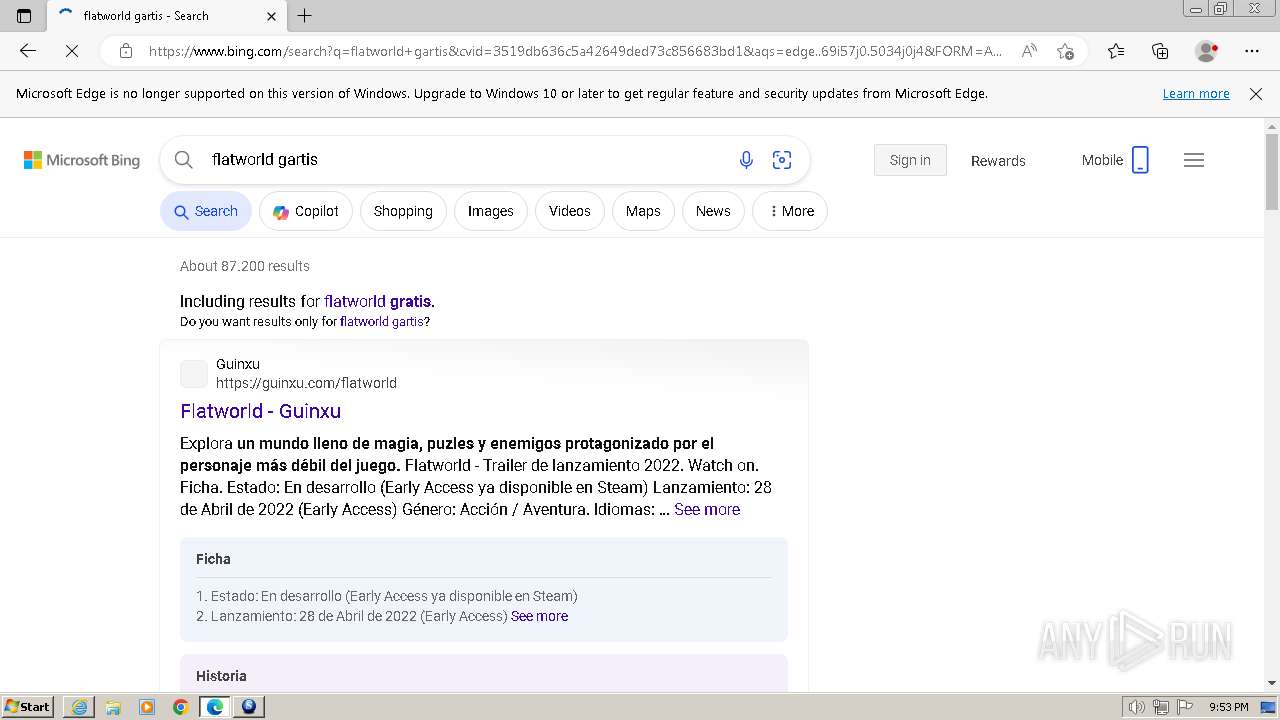
Task: Switch to the News tab
Action: (713, 211)
